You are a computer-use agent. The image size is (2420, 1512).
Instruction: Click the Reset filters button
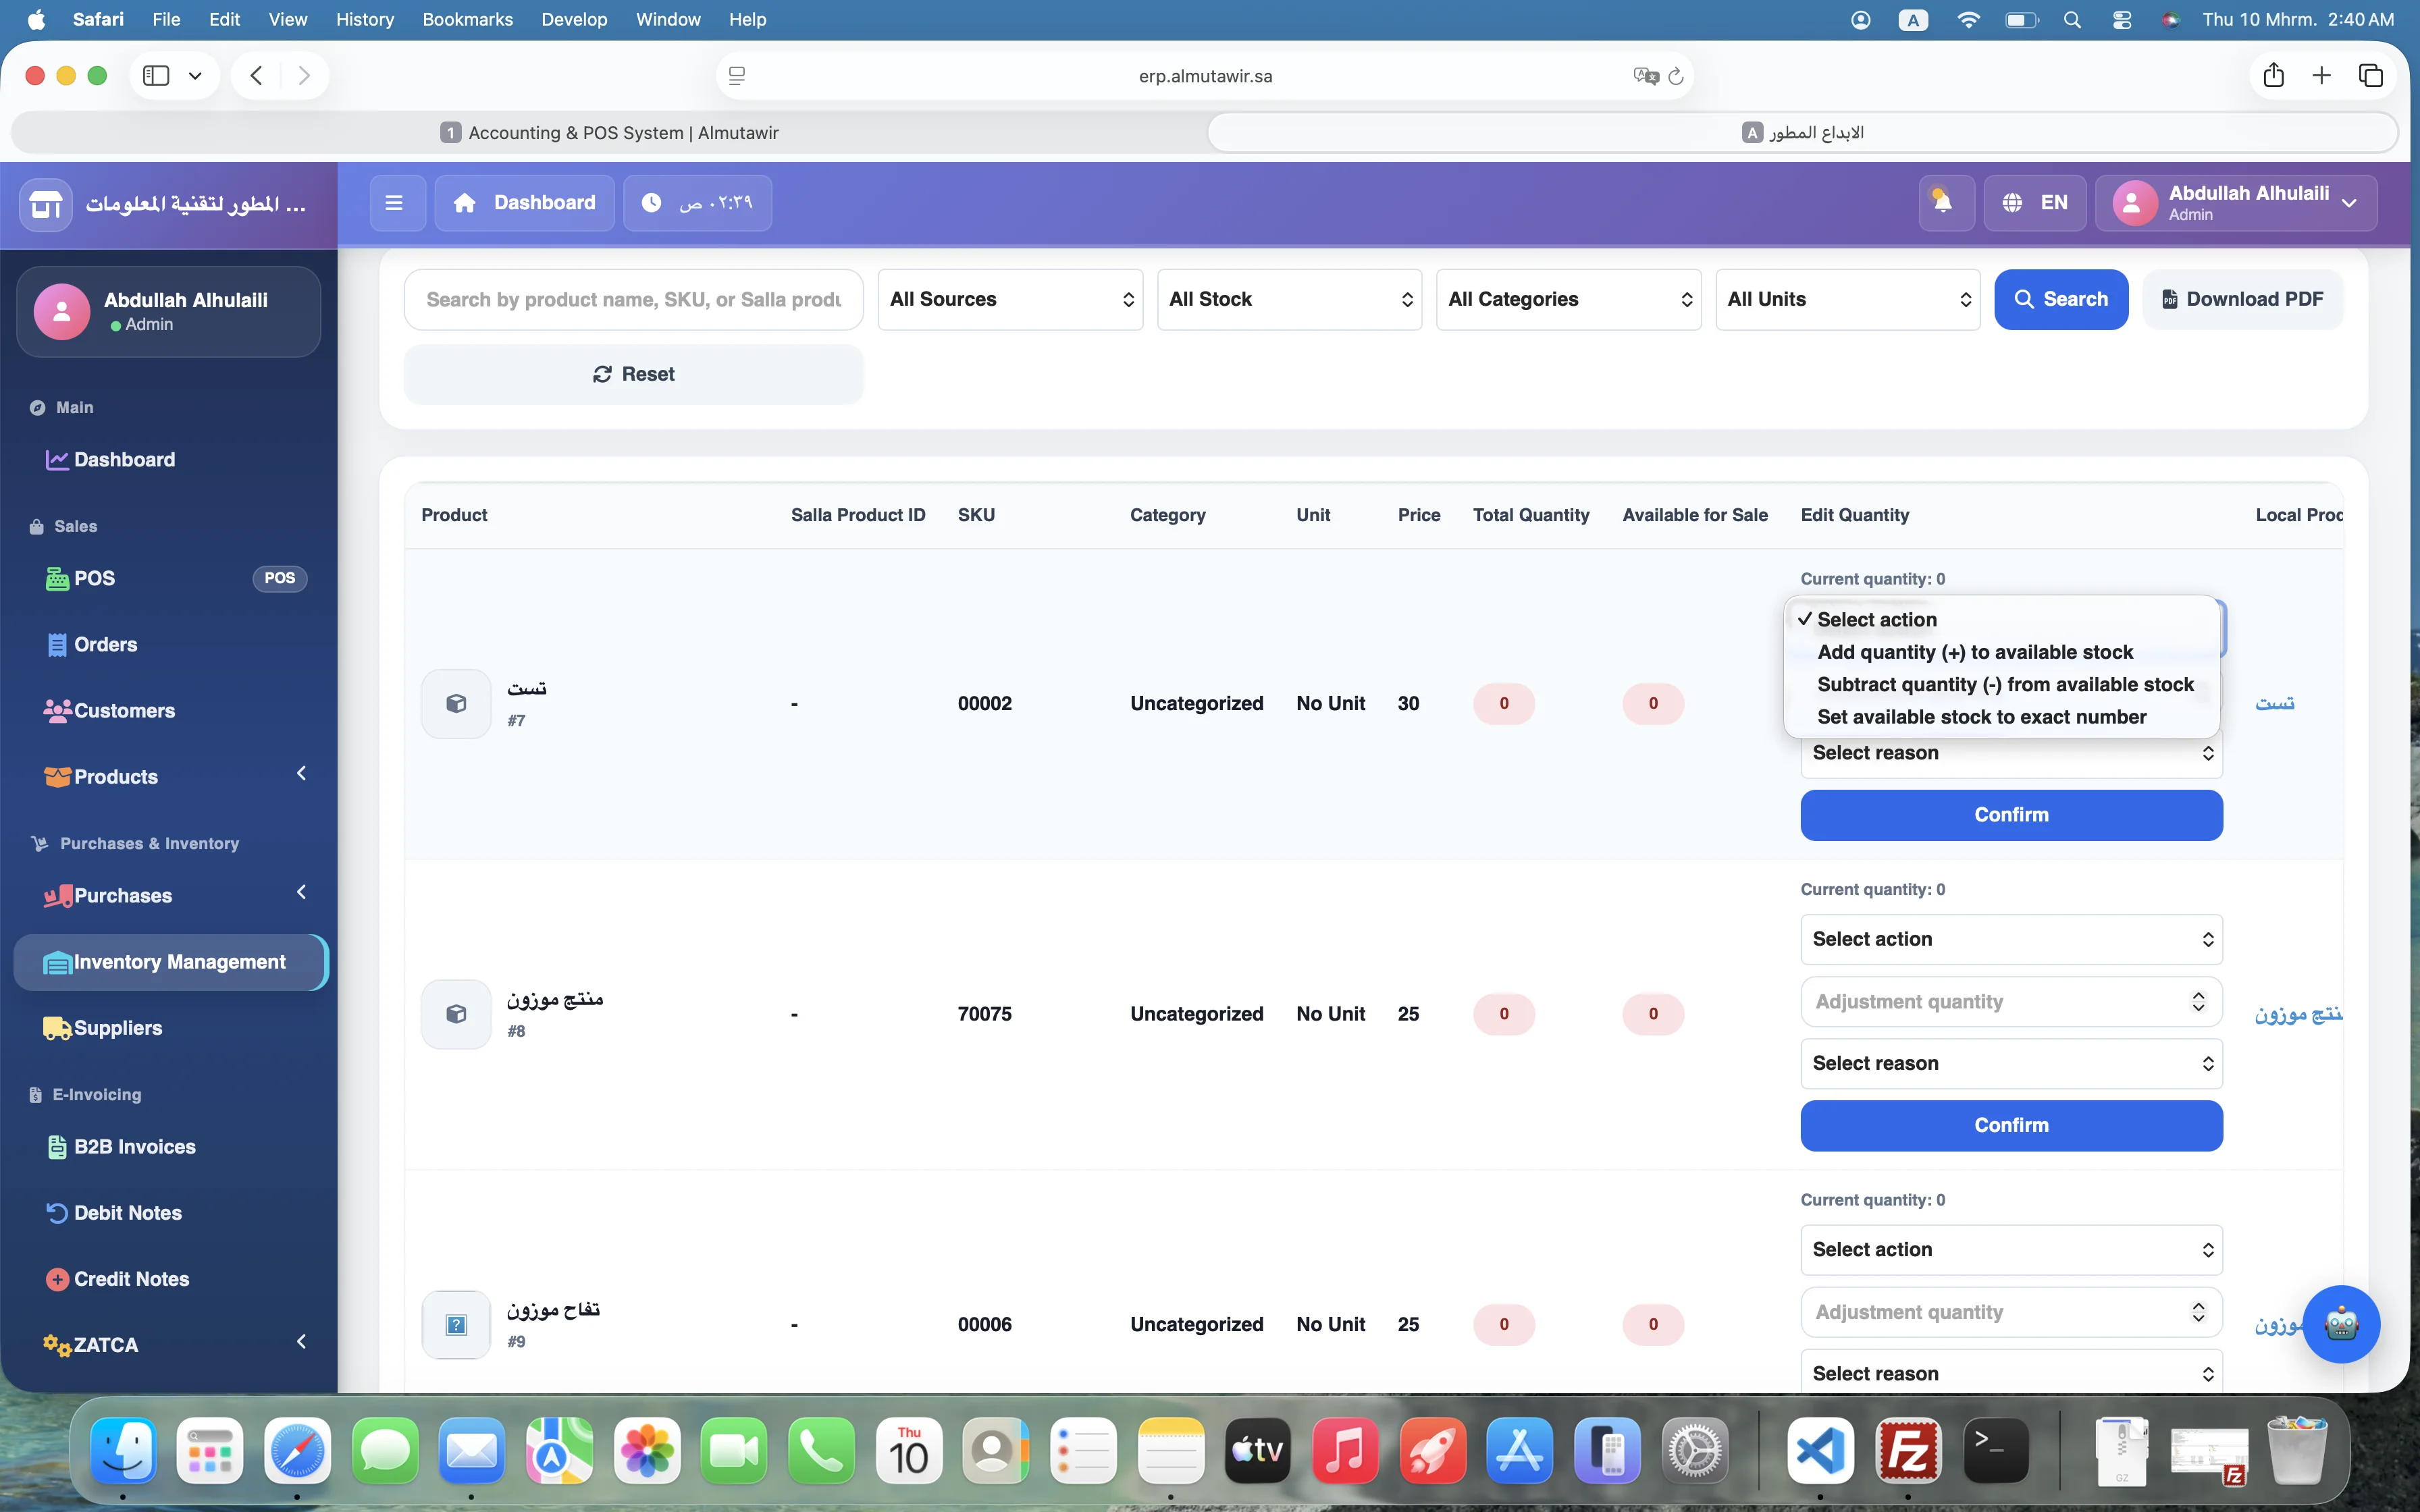[633, 374]
